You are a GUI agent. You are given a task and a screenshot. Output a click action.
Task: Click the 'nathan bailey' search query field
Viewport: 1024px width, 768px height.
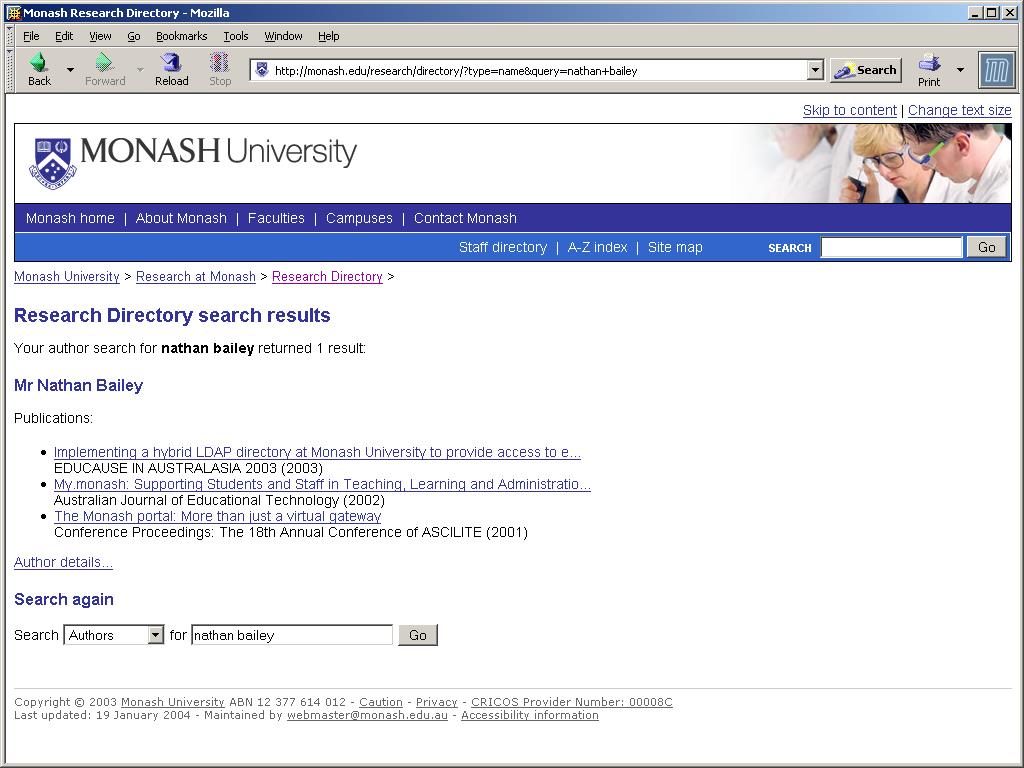pos(292,635)
